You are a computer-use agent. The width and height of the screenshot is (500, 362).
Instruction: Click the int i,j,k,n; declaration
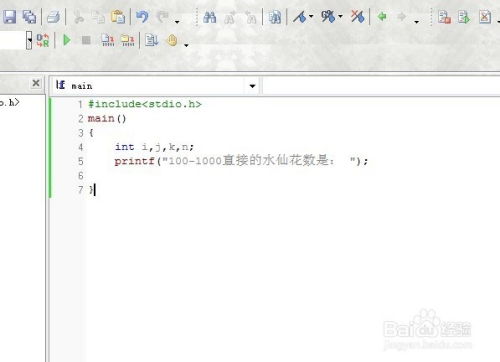pos(154,147)
